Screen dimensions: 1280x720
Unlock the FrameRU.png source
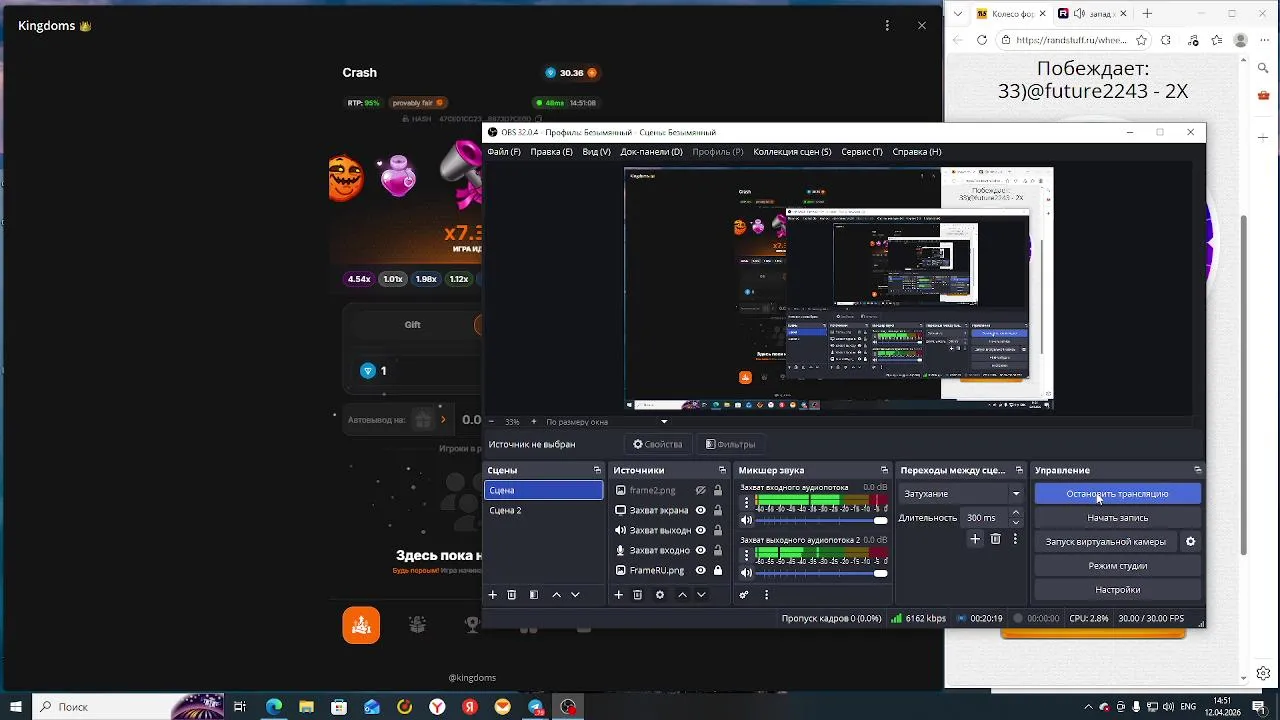coord(718,570)
